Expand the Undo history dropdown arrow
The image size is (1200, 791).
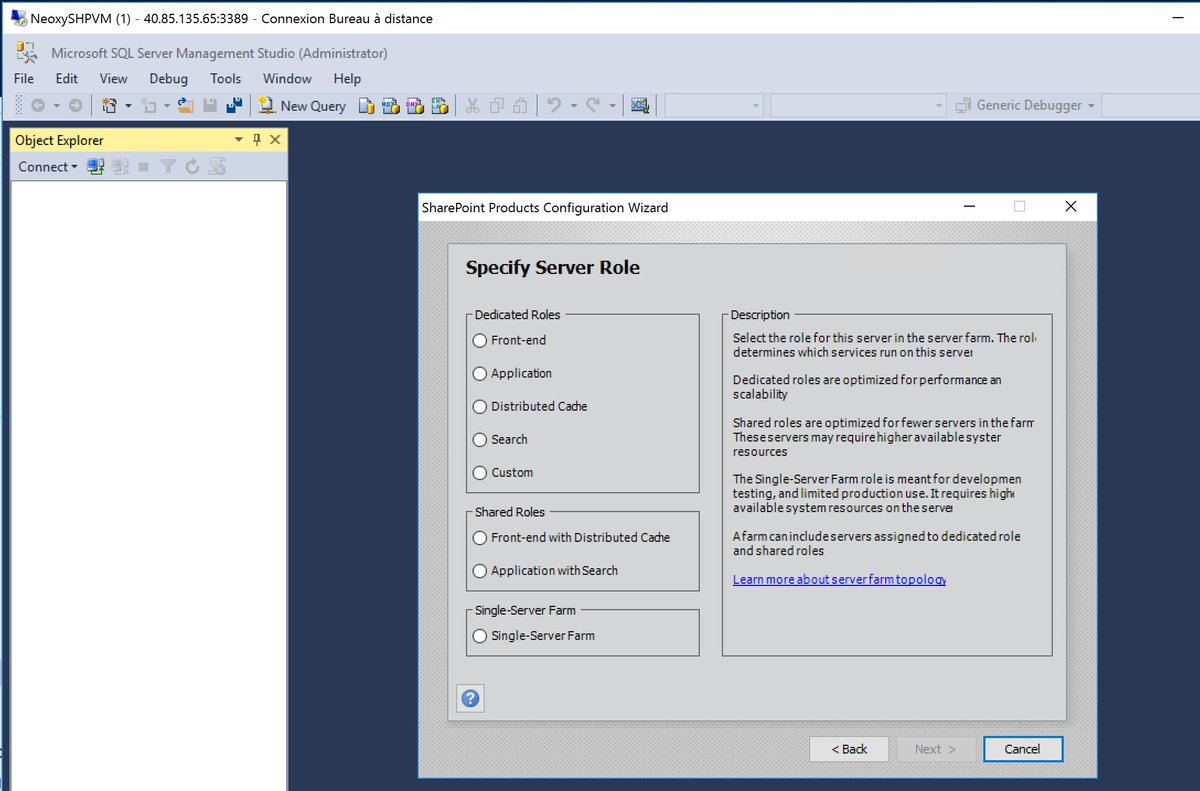(x=573, y=105)
